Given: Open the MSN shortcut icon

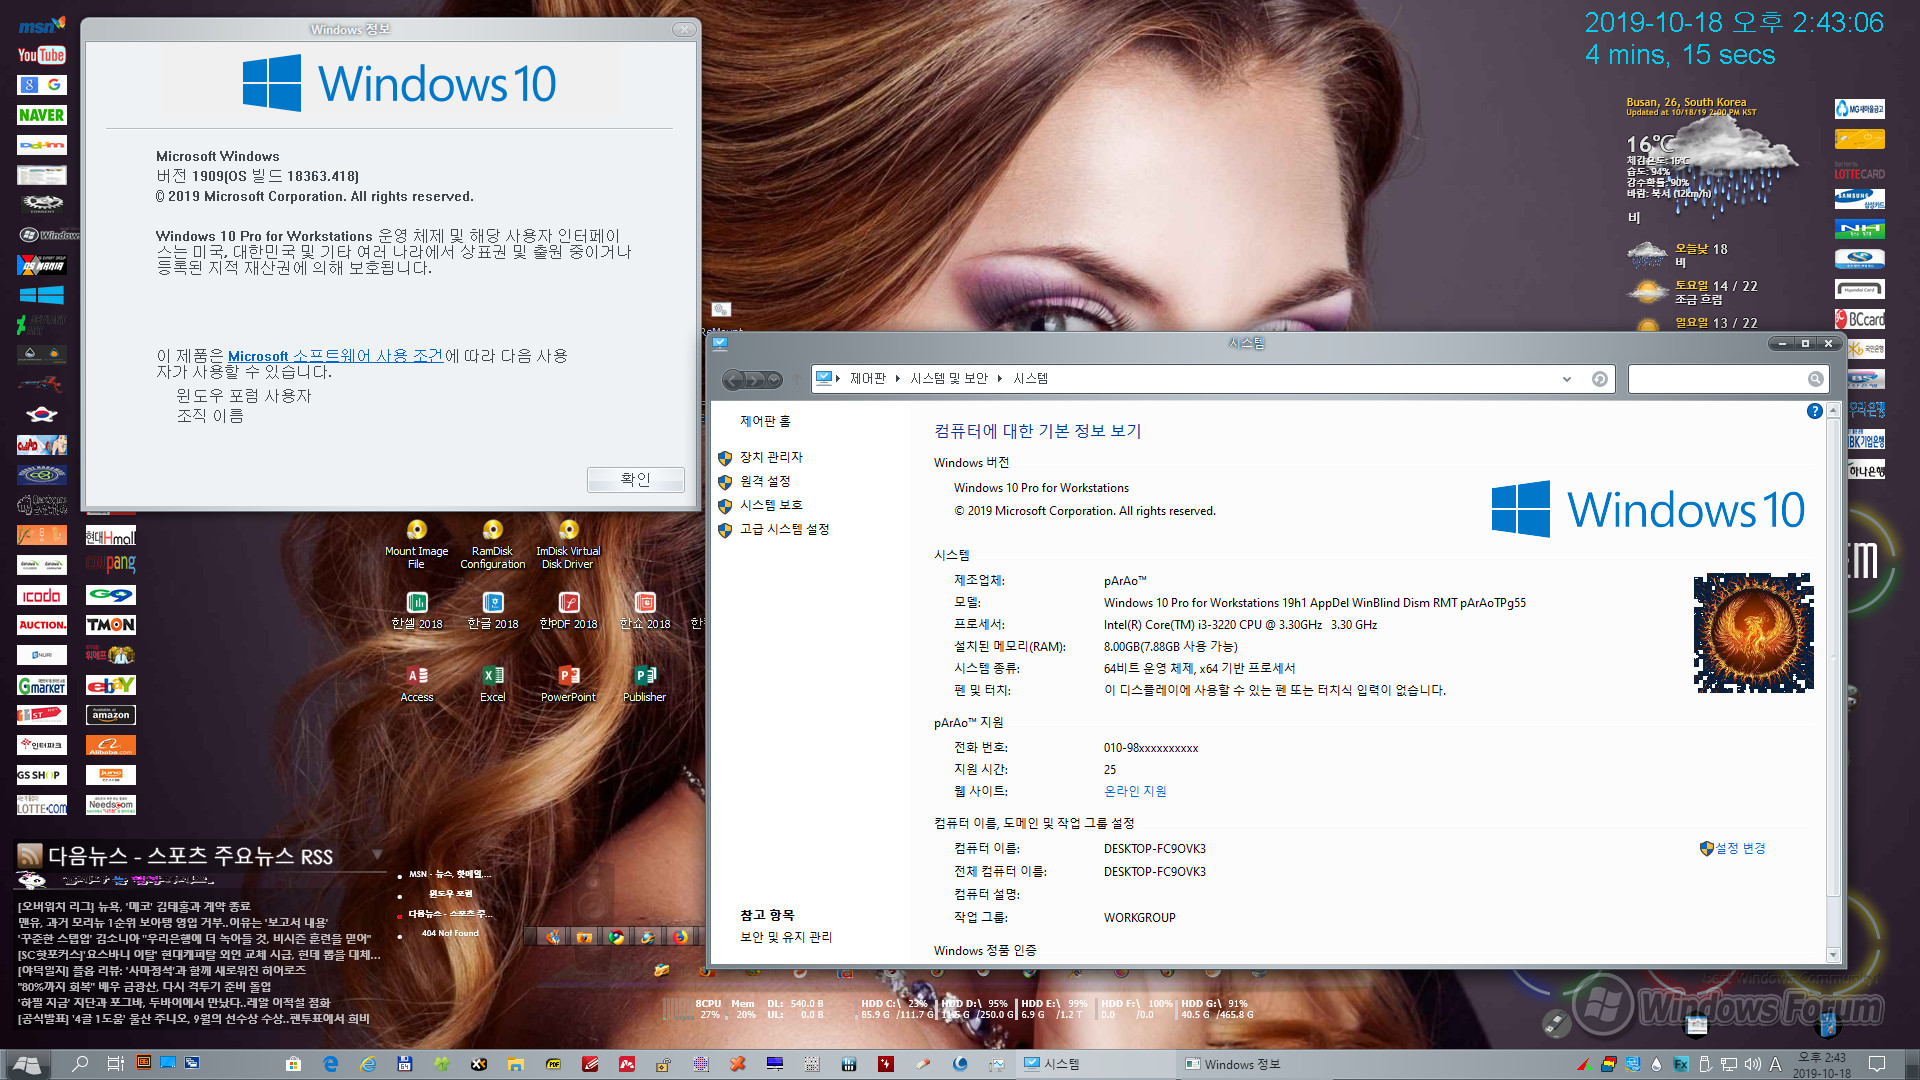Looking at the screenshot, I should click(x=42, y=26).
